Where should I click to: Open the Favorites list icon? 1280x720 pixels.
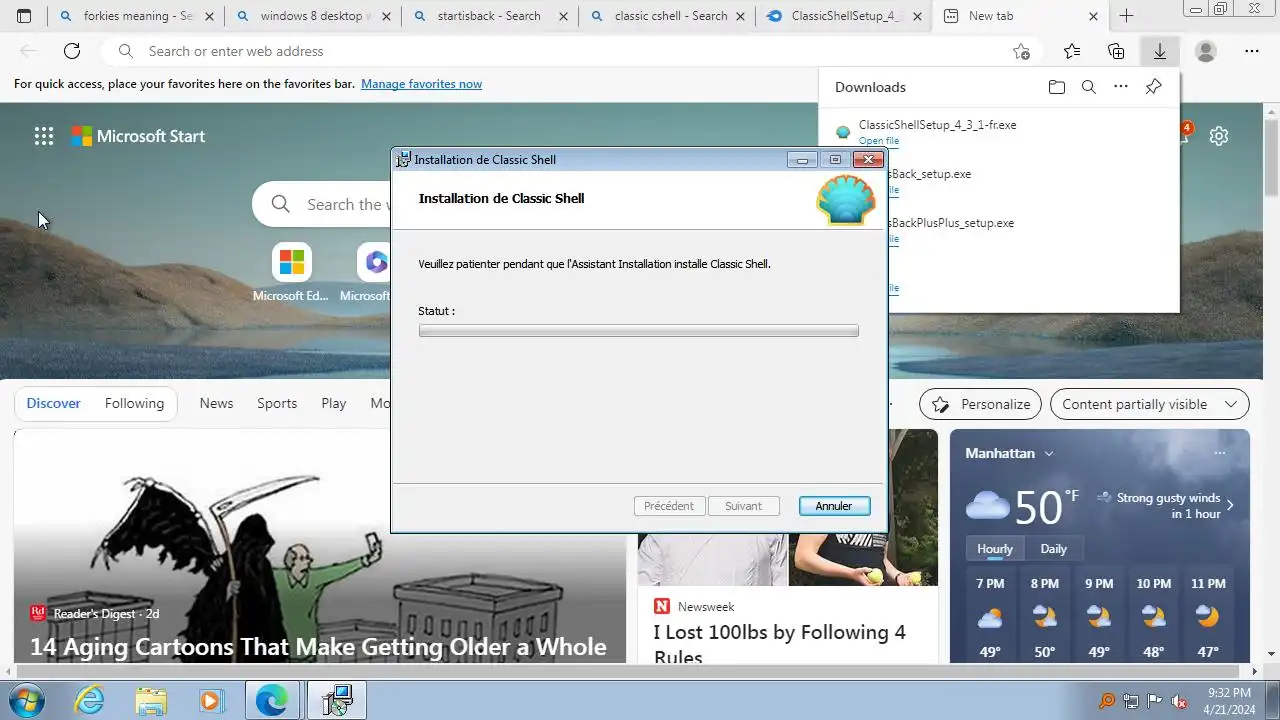[x=1072, y=51]
